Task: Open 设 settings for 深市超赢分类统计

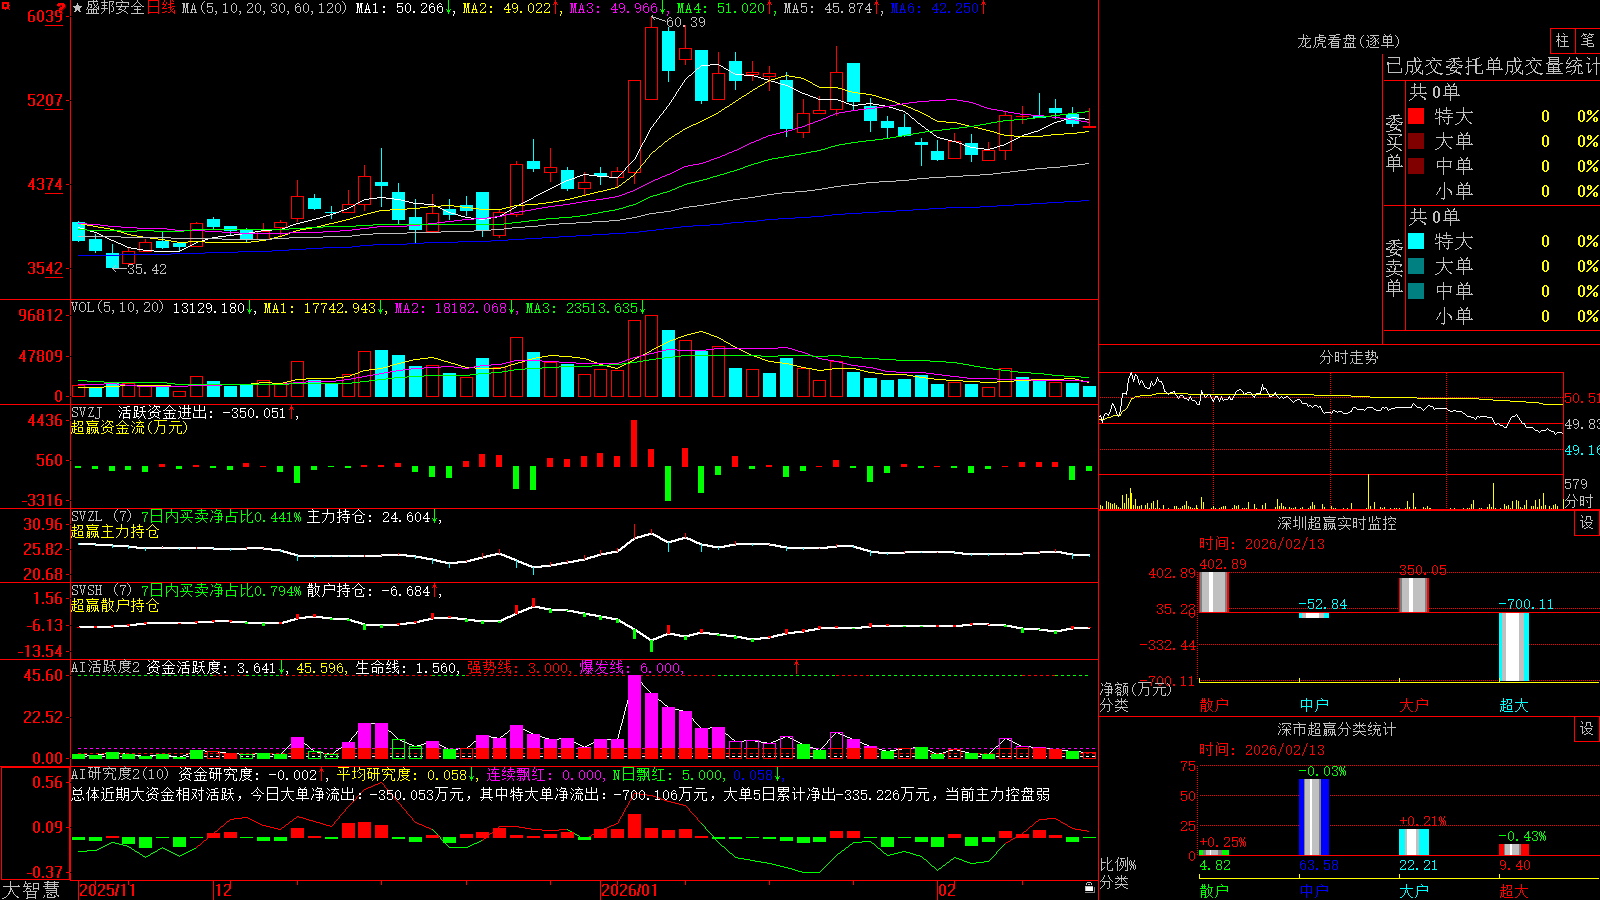Action: point(1587,729)
